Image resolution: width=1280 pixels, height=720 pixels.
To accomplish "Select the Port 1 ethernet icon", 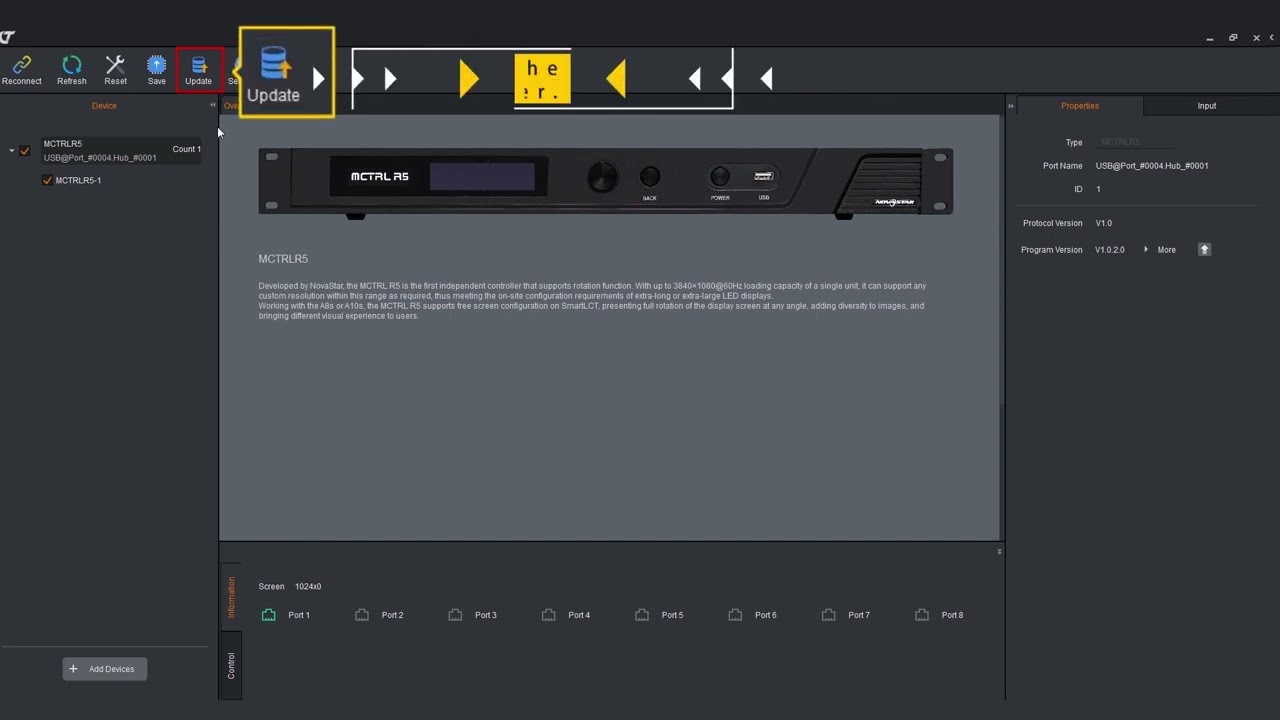I will point(268,615).
